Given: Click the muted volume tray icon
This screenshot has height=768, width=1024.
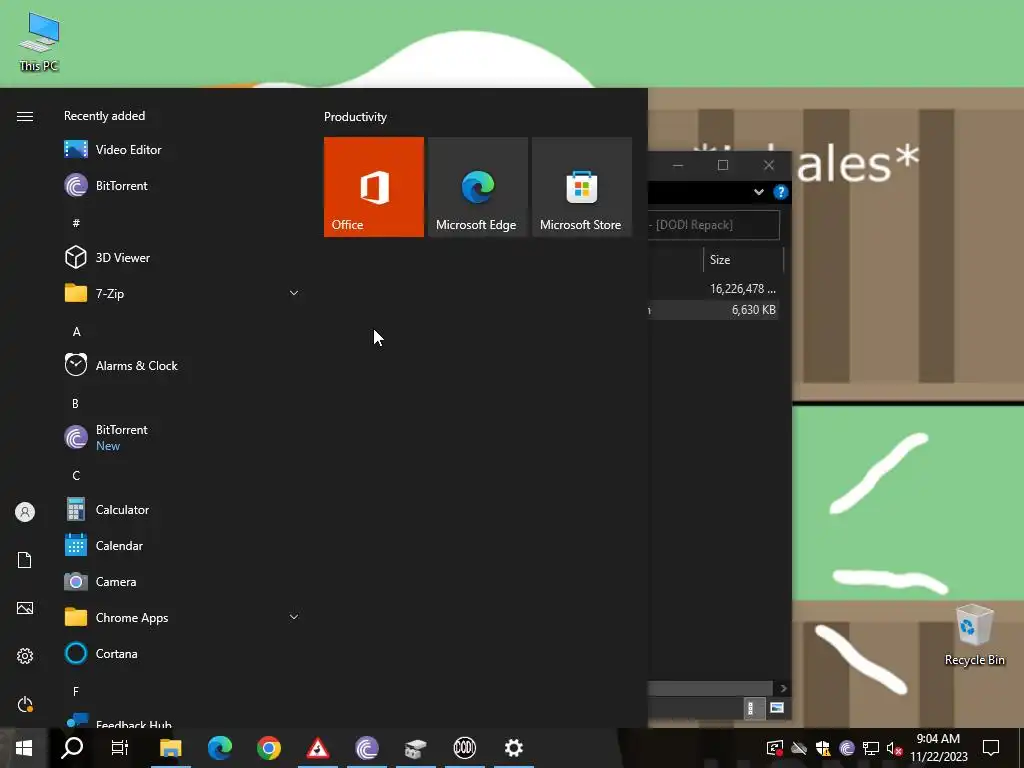Looking at the screenshot, I should 895,748.
